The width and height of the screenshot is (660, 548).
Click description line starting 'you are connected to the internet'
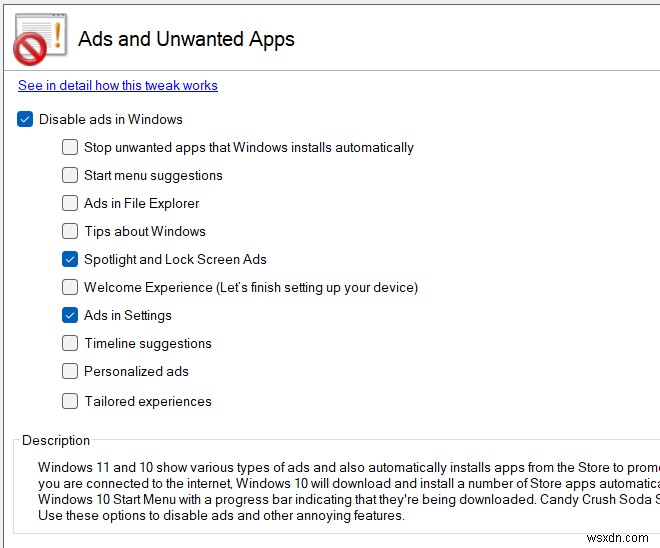(349, 483)
